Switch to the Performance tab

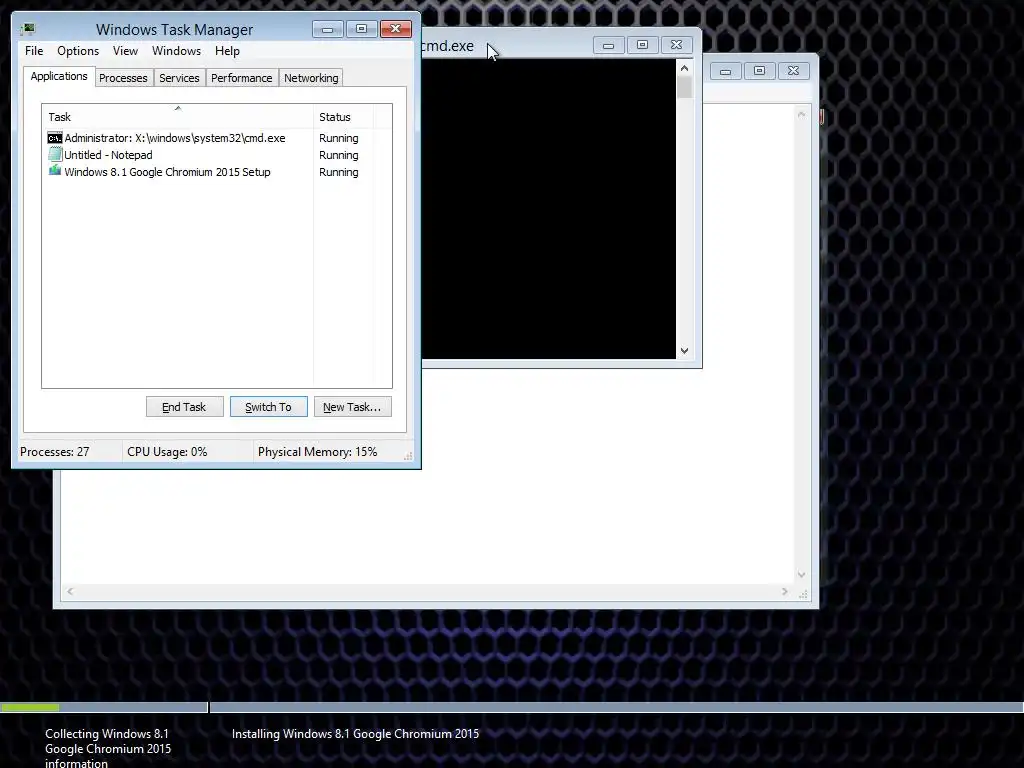click(242, 78)
